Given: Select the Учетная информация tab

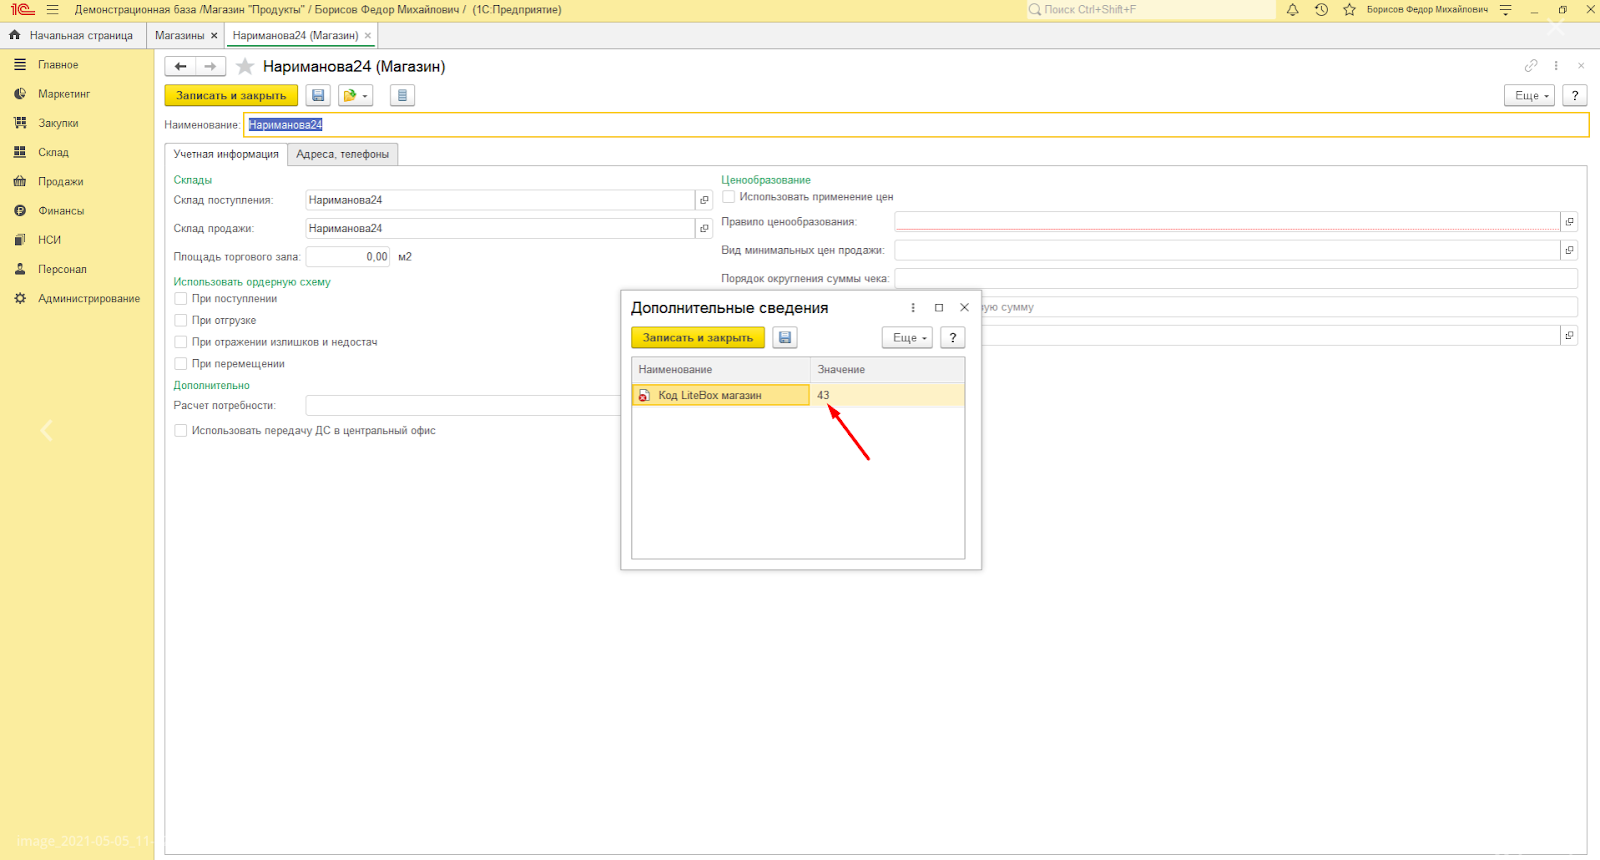Looking at the screenshot, I should tap(226, 155).
